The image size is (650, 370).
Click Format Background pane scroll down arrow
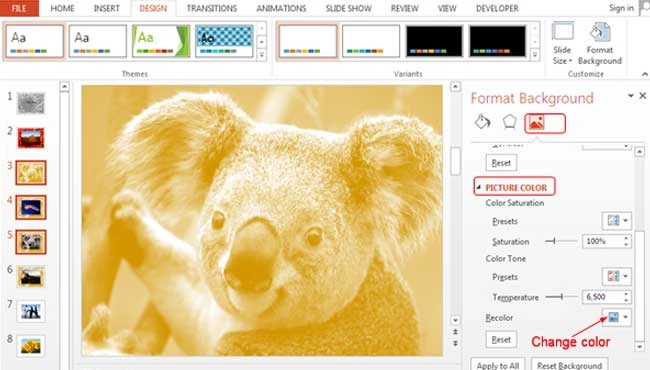tap(639, 346)
